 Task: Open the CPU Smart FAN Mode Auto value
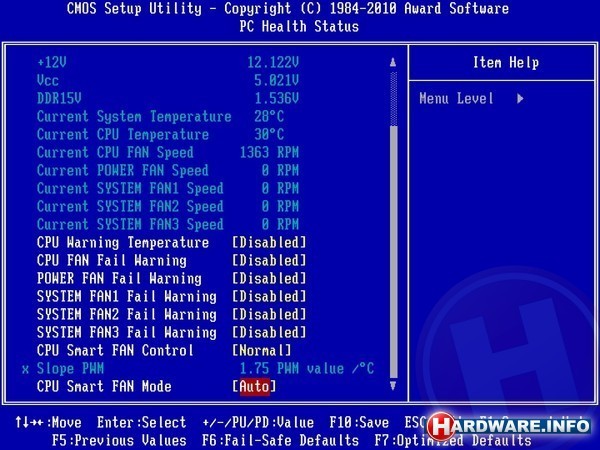(x=254, y=386)
